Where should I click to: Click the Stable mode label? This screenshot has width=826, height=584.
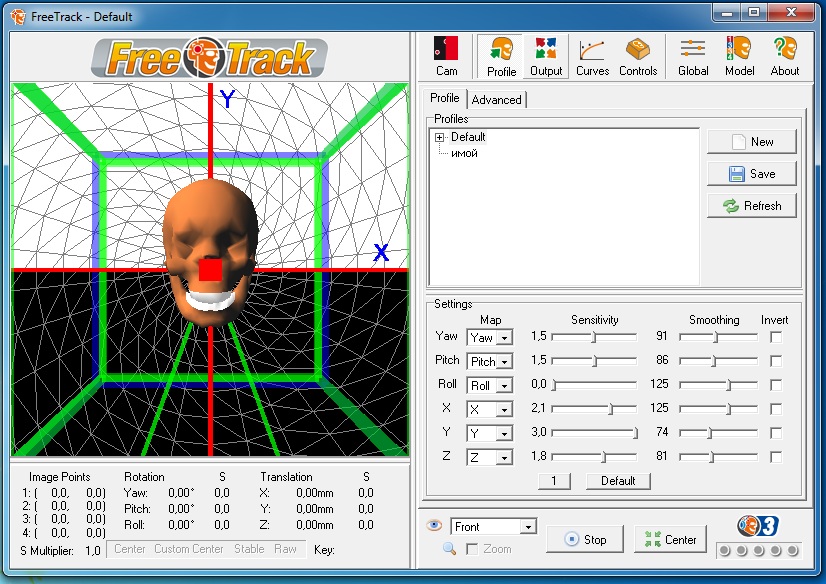point(249,549)
